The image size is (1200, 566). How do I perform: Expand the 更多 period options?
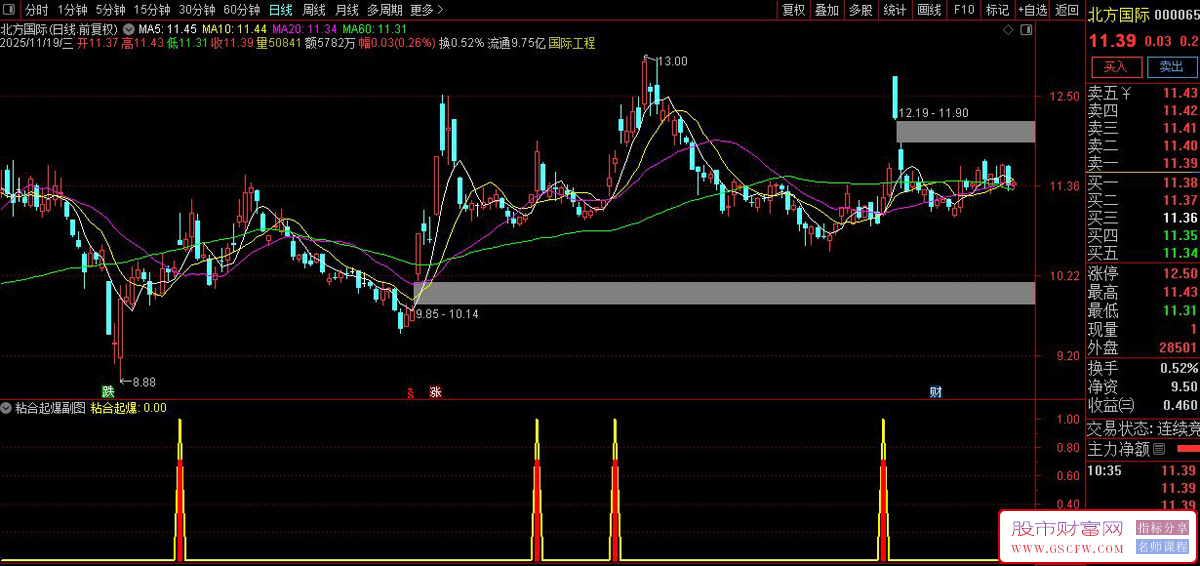click(x=427, y=10)
